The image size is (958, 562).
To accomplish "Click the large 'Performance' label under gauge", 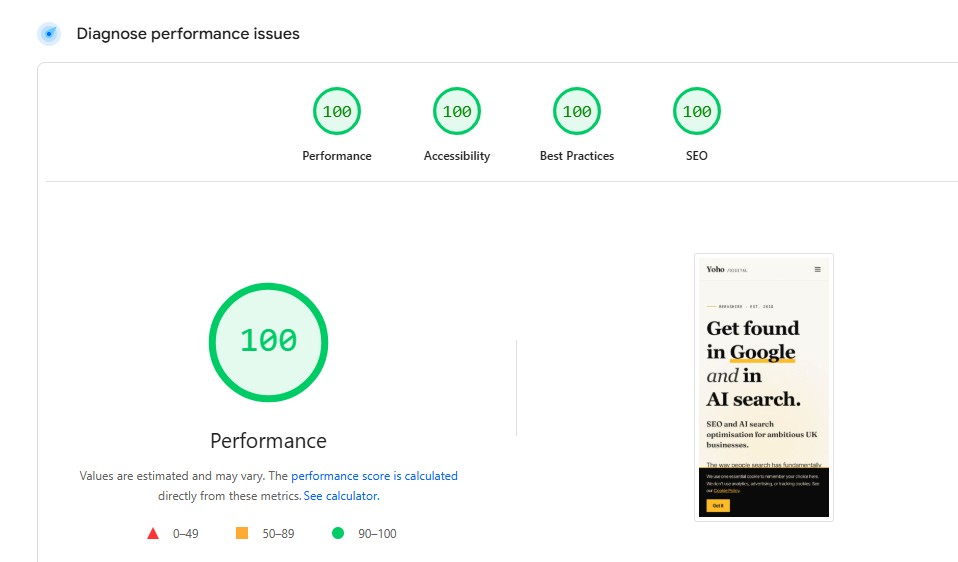I will [x=268, y=440].
